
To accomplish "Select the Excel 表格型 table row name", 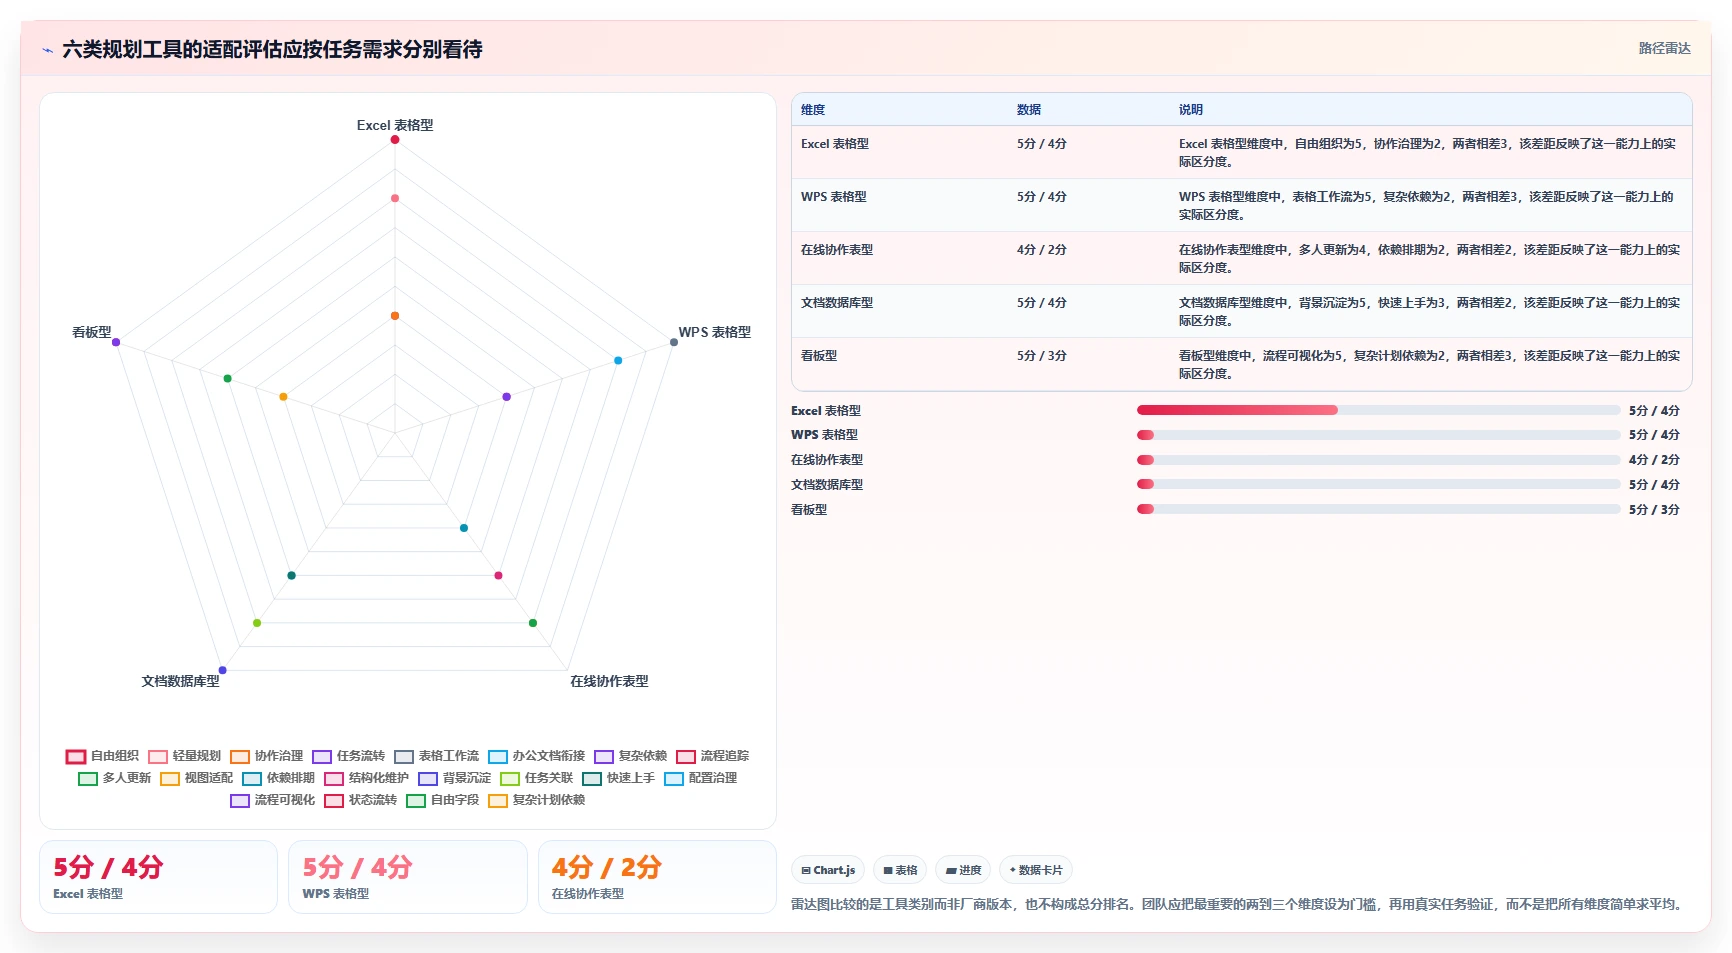I will pos(835,144).
